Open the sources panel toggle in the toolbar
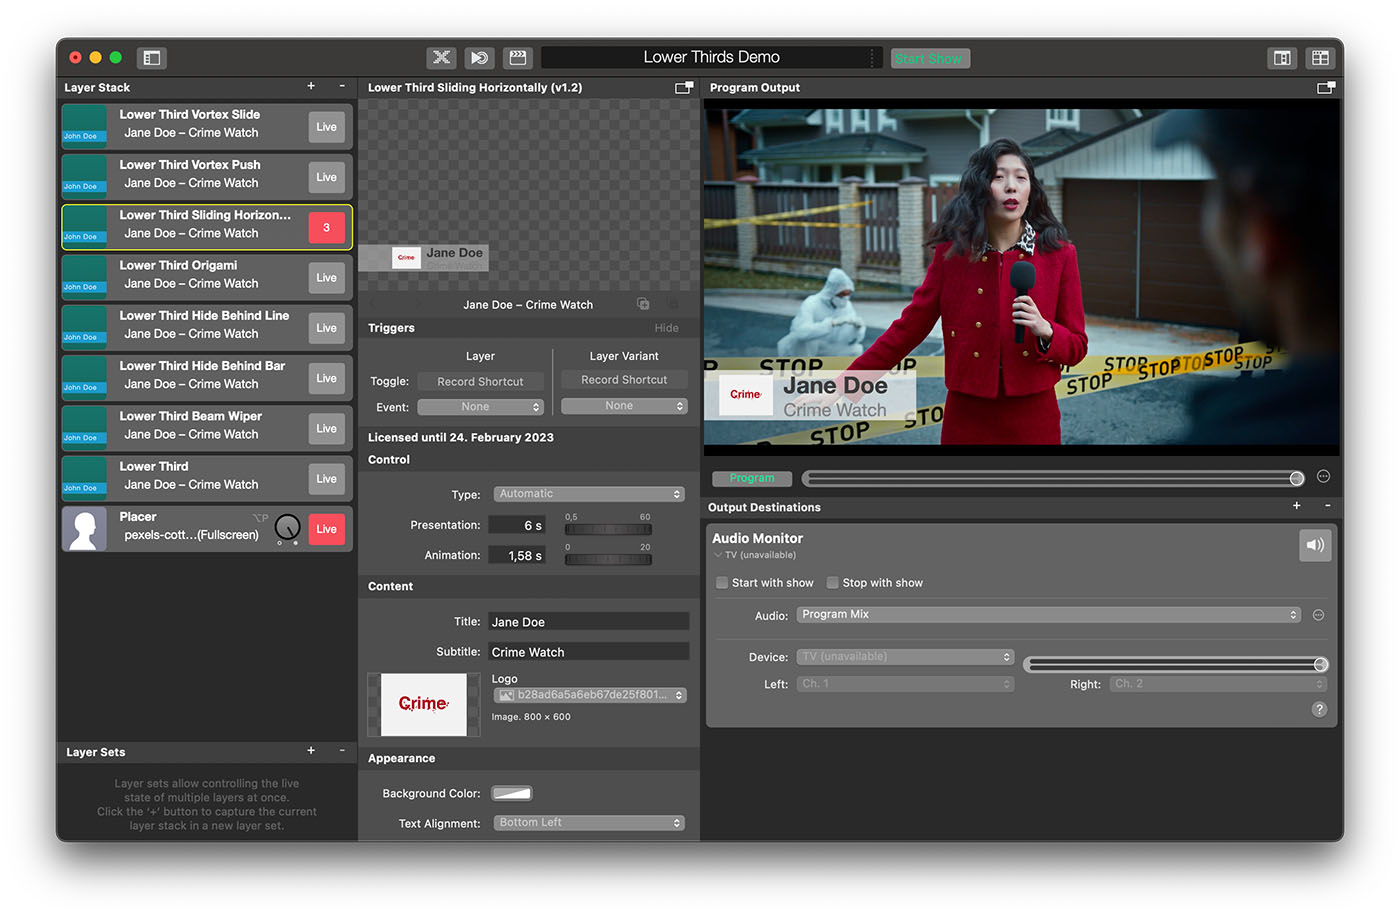 click(x=151, y=57)
